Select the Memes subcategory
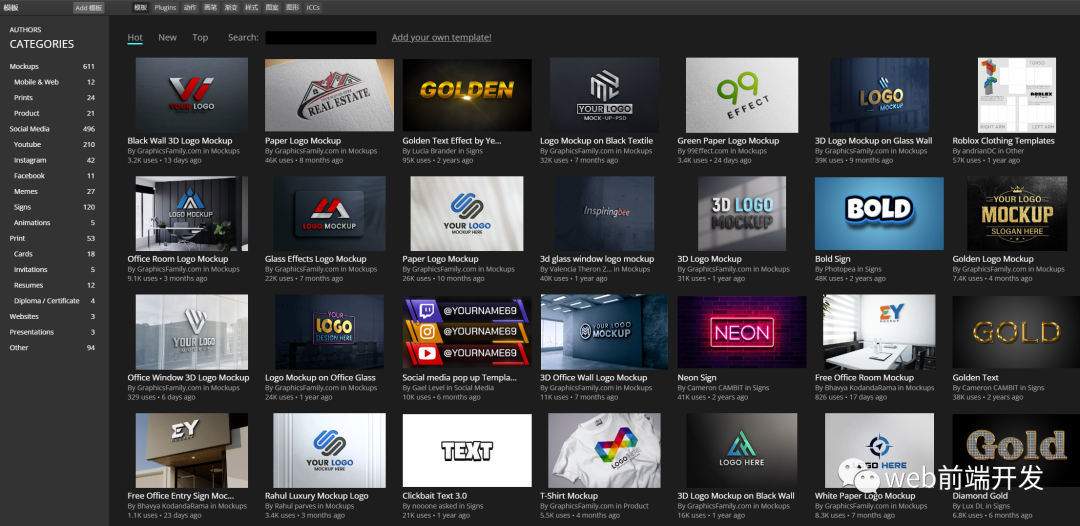 (x=52, y=191)
